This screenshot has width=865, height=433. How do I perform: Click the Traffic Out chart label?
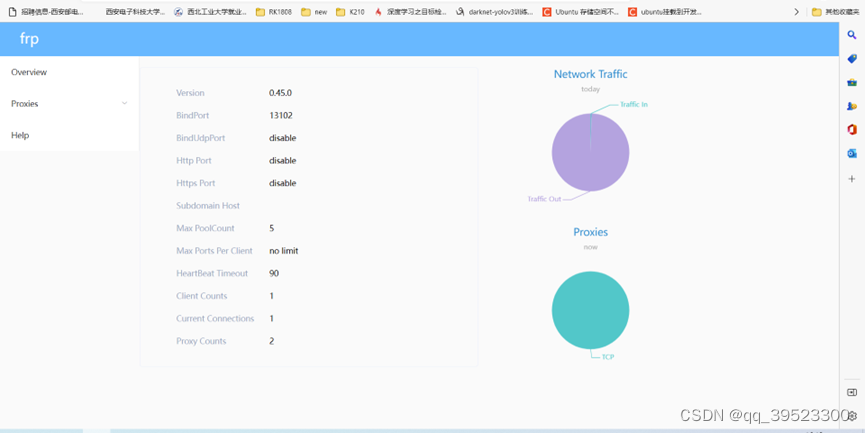(544, 199)
